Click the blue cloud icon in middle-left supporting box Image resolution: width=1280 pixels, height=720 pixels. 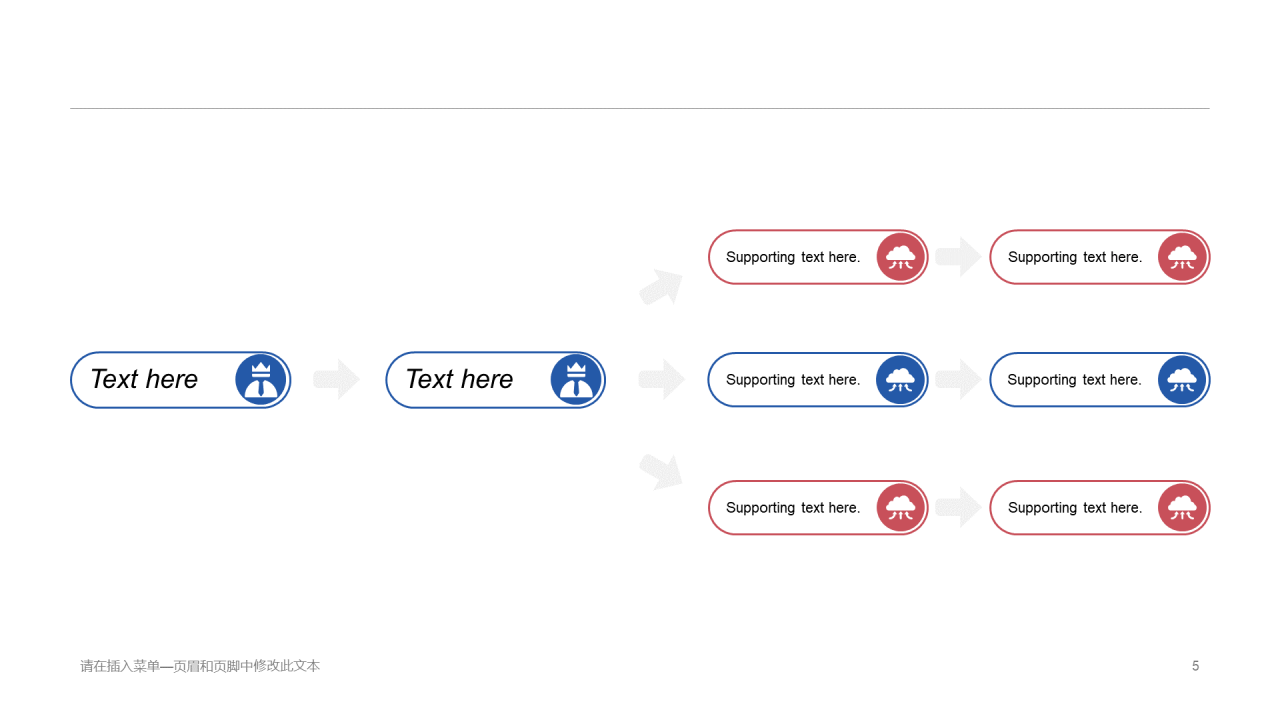coord(901,380)
